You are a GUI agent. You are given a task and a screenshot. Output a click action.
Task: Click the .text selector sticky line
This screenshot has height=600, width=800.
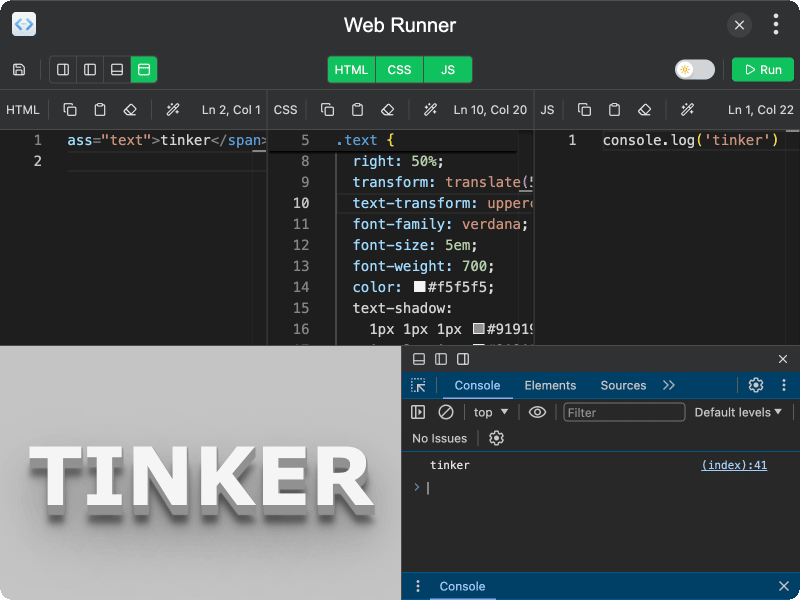pos(365,140)
